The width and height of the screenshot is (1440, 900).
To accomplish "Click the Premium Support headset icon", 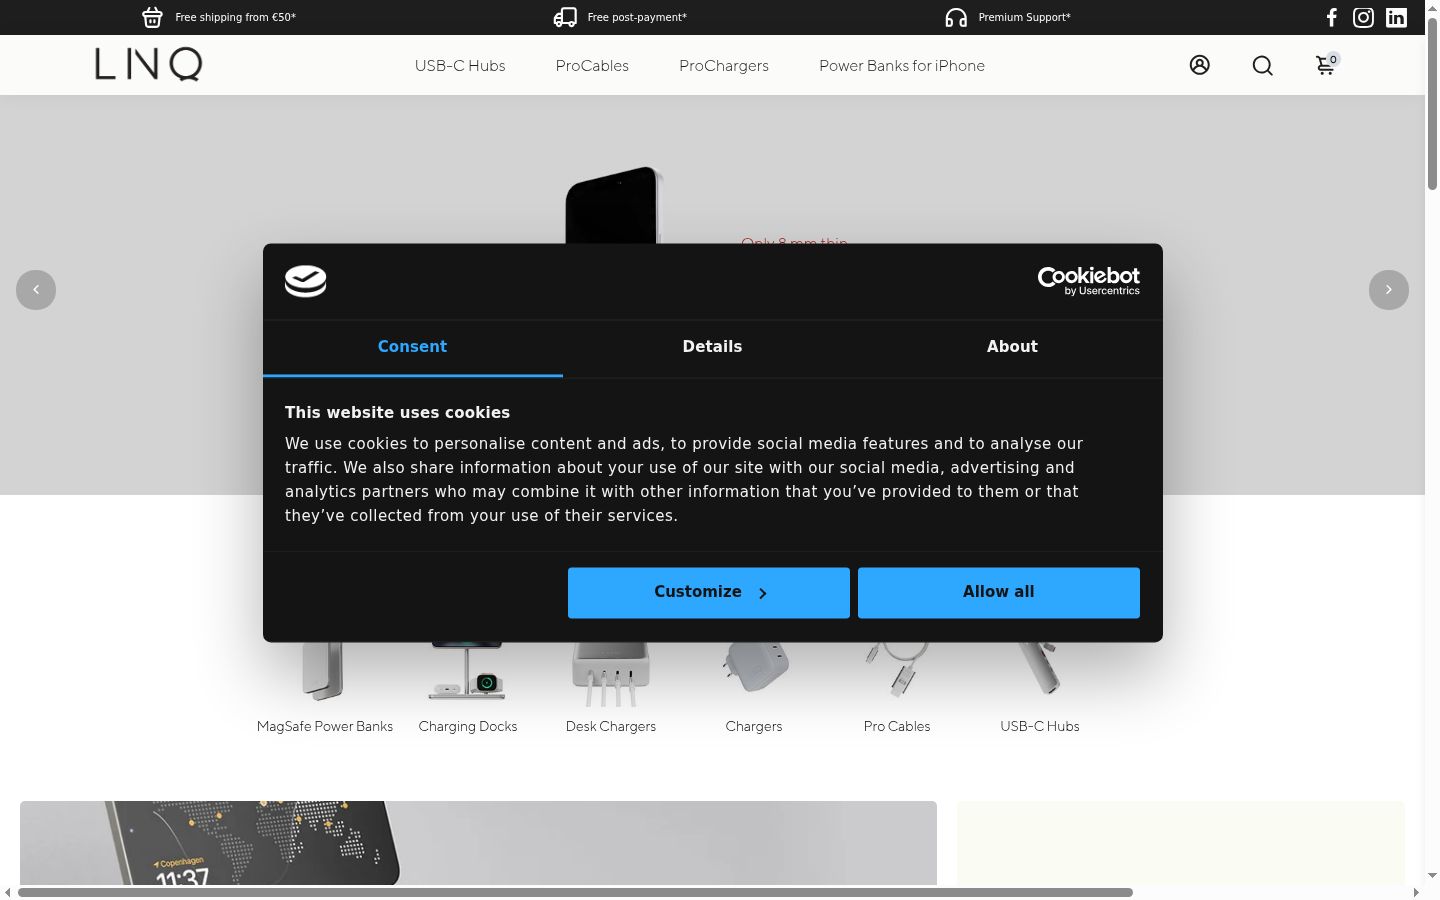I will [956, 17].
